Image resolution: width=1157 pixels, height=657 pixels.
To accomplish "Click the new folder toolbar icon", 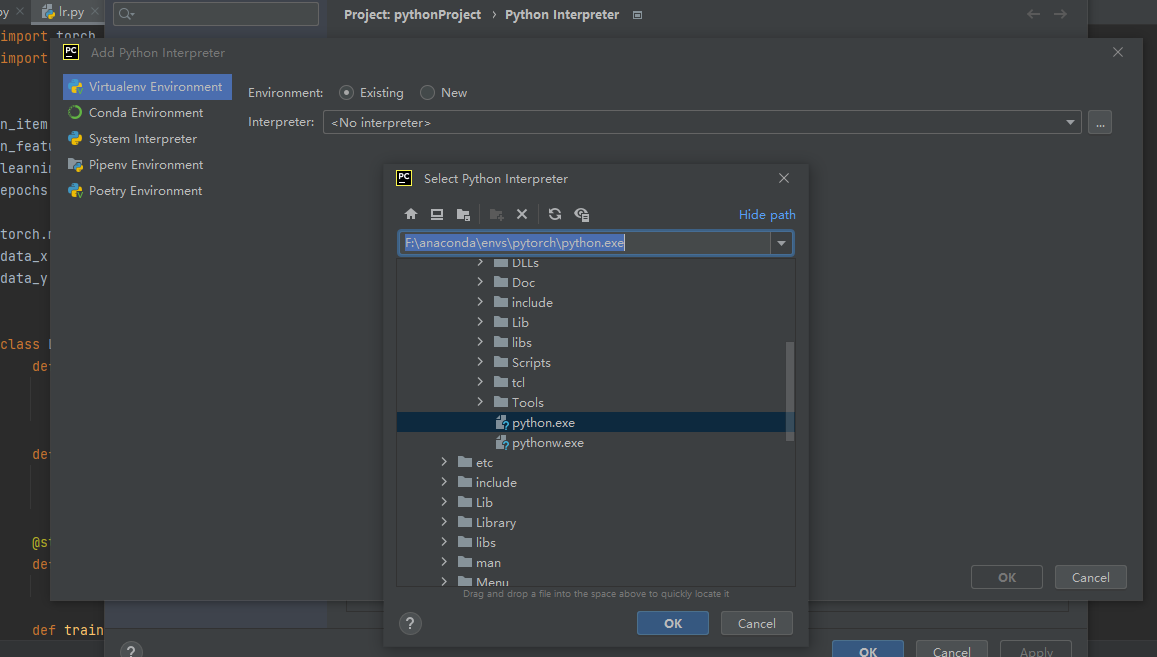I will (x=497, y=214).
